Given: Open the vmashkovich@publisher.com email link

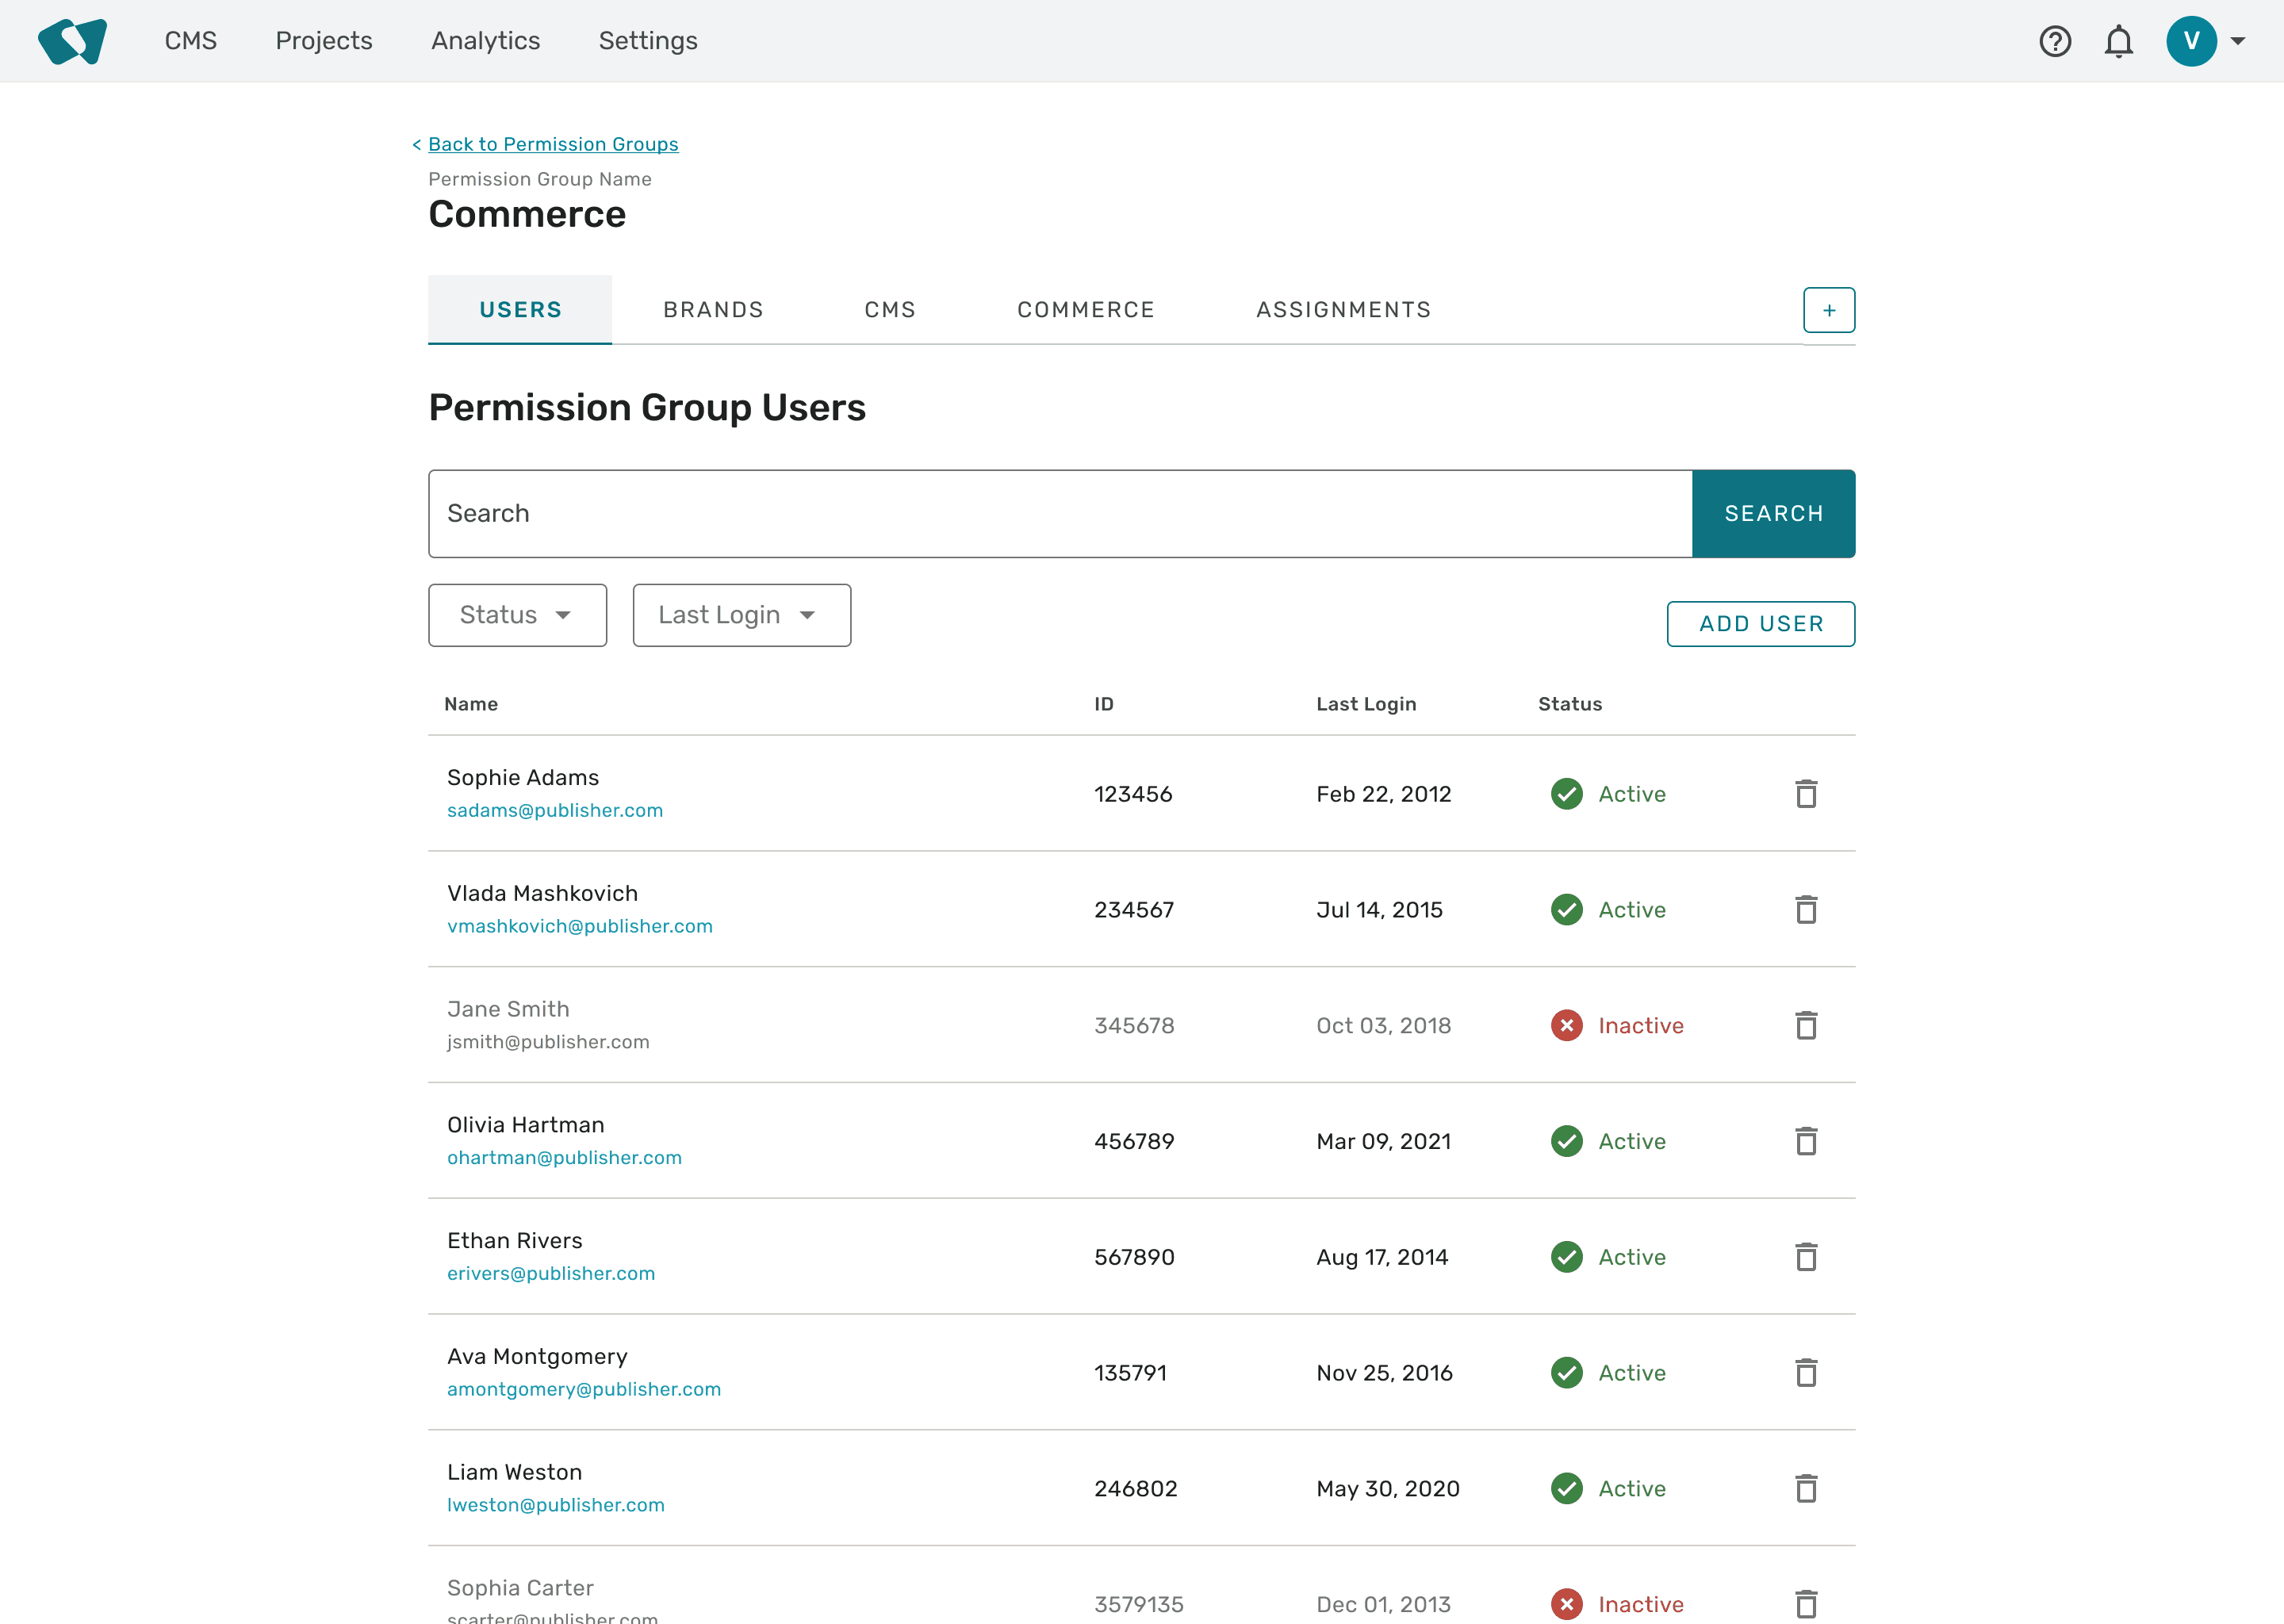Looking at the screenshot, I should [x=579, y=926].
